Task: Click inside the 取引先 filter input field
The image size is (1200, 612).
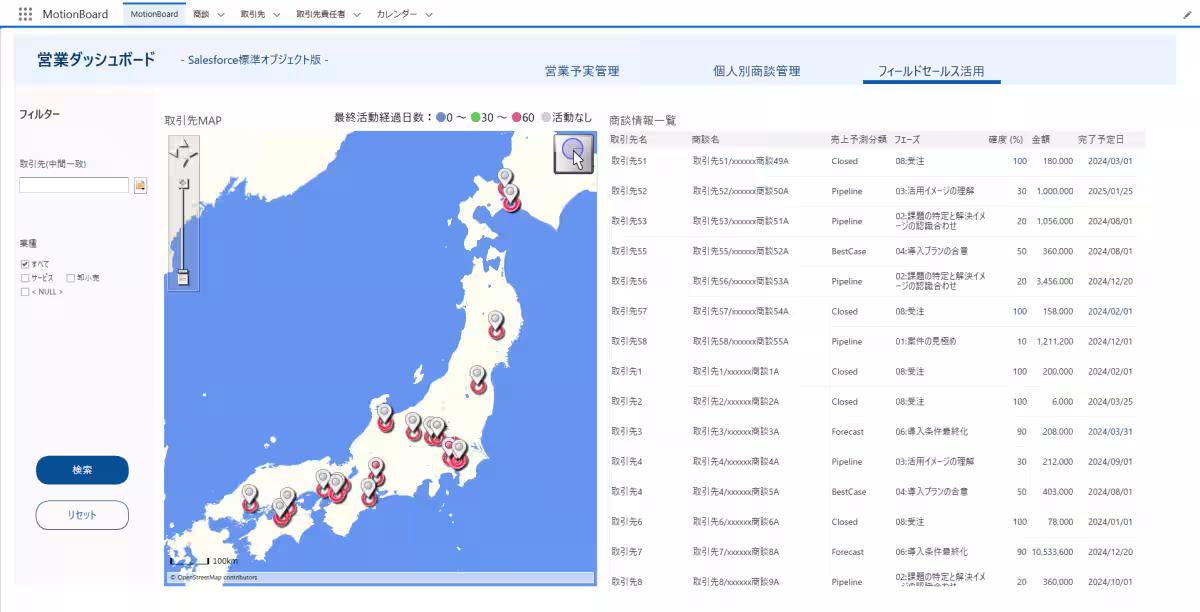Action: coord(75,184)
